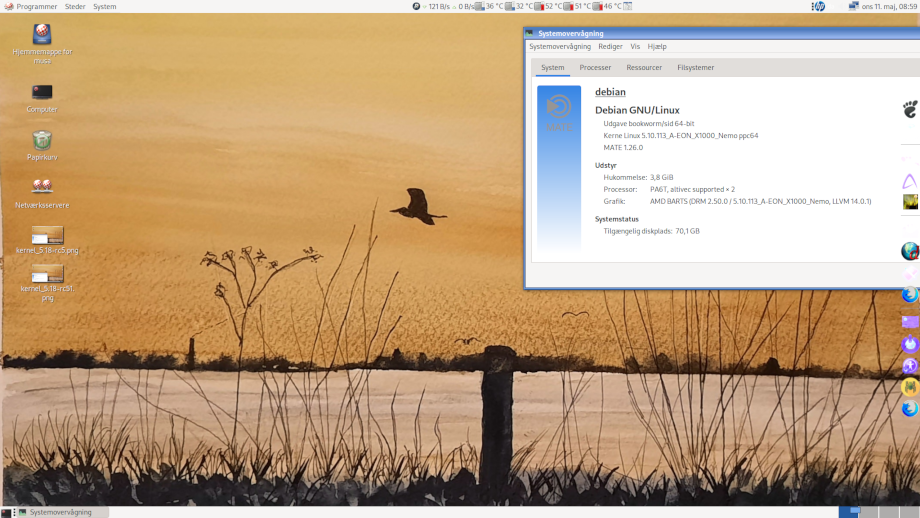Select kernel_5.18-rc5.png file thumbnail
This screenshot has height=518, width=920.
coord(47,236)
